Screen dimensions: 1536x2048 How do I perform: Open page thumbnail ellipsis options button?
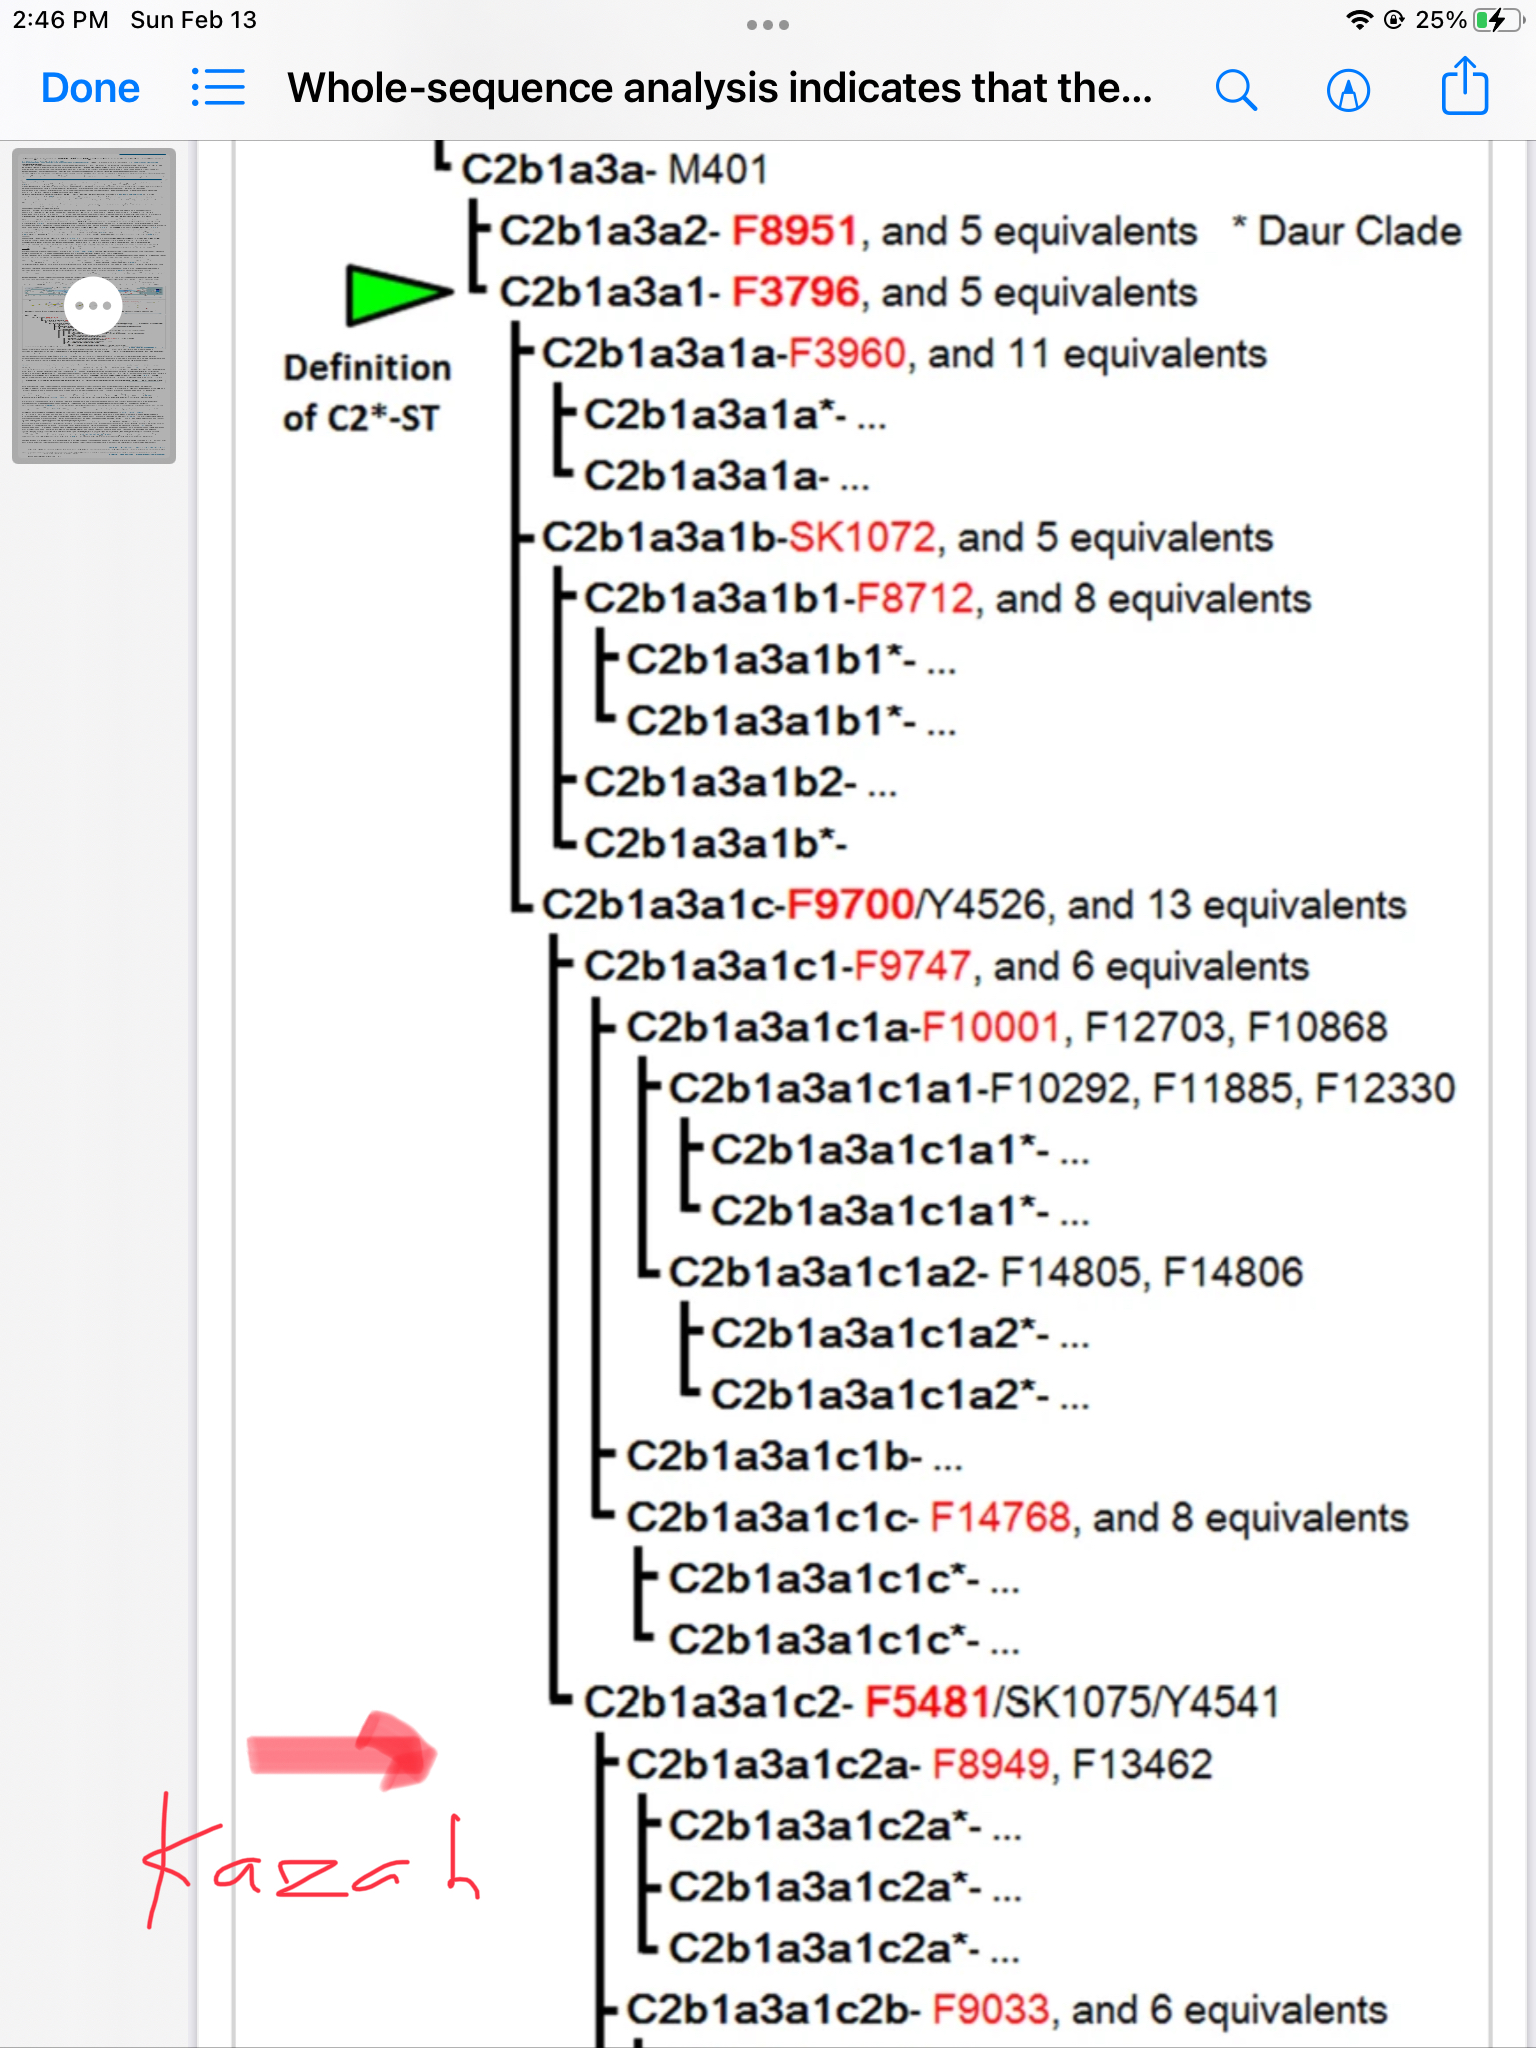coord(93,306)
